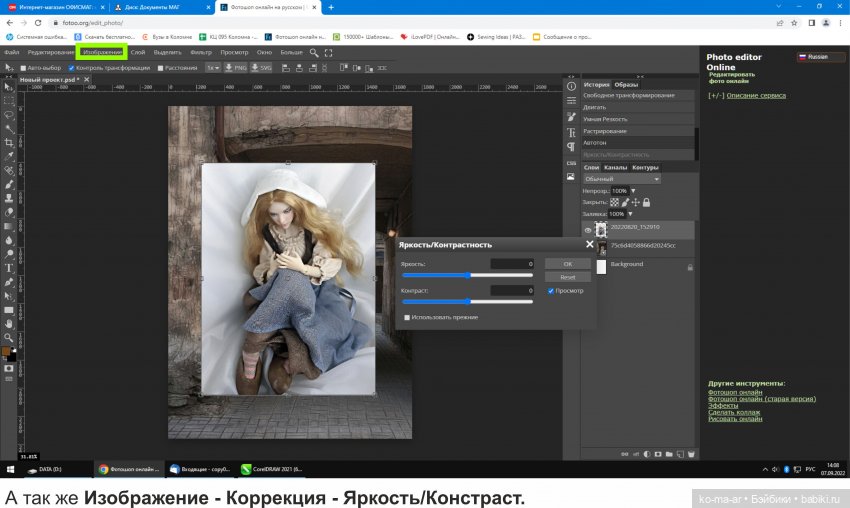Select the Hand tool
850x508 pixels.
[9, 324]
